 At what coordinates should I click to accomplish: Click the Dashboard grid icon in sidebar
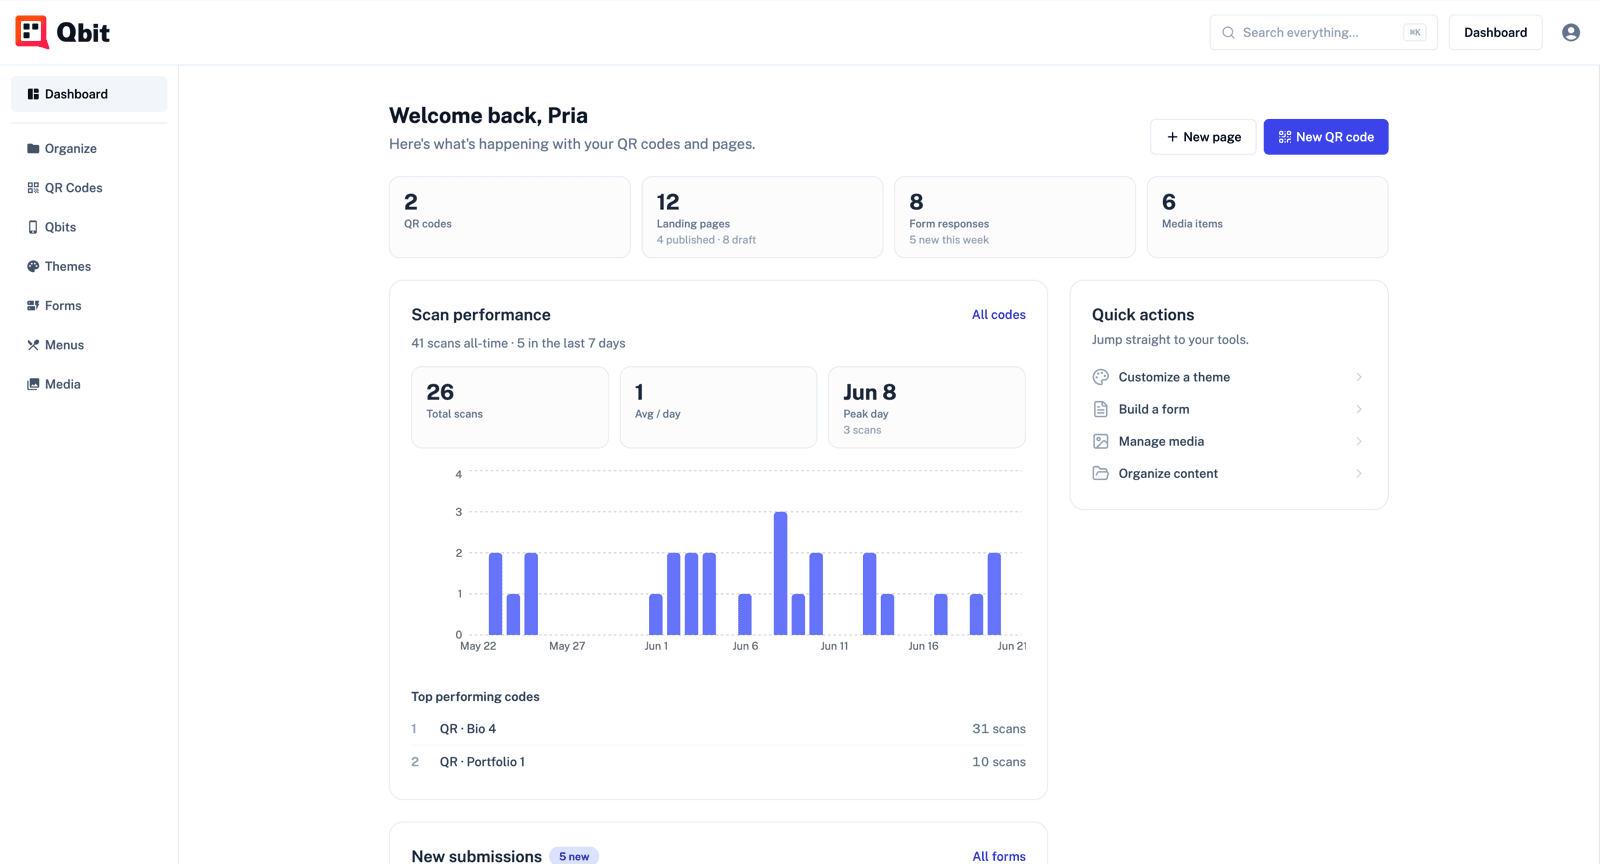click(x=33, y=94)
